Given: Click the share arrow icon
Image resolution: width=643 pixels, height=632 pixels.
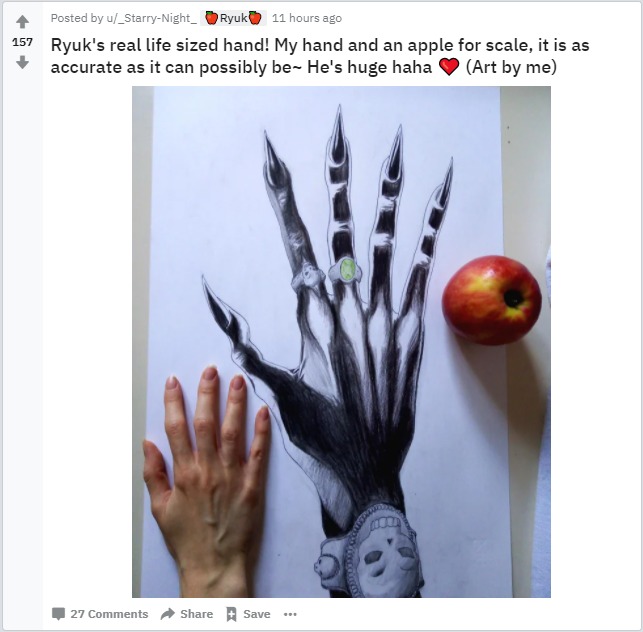Looking at the screenshot, I should [x=168, y=614].
